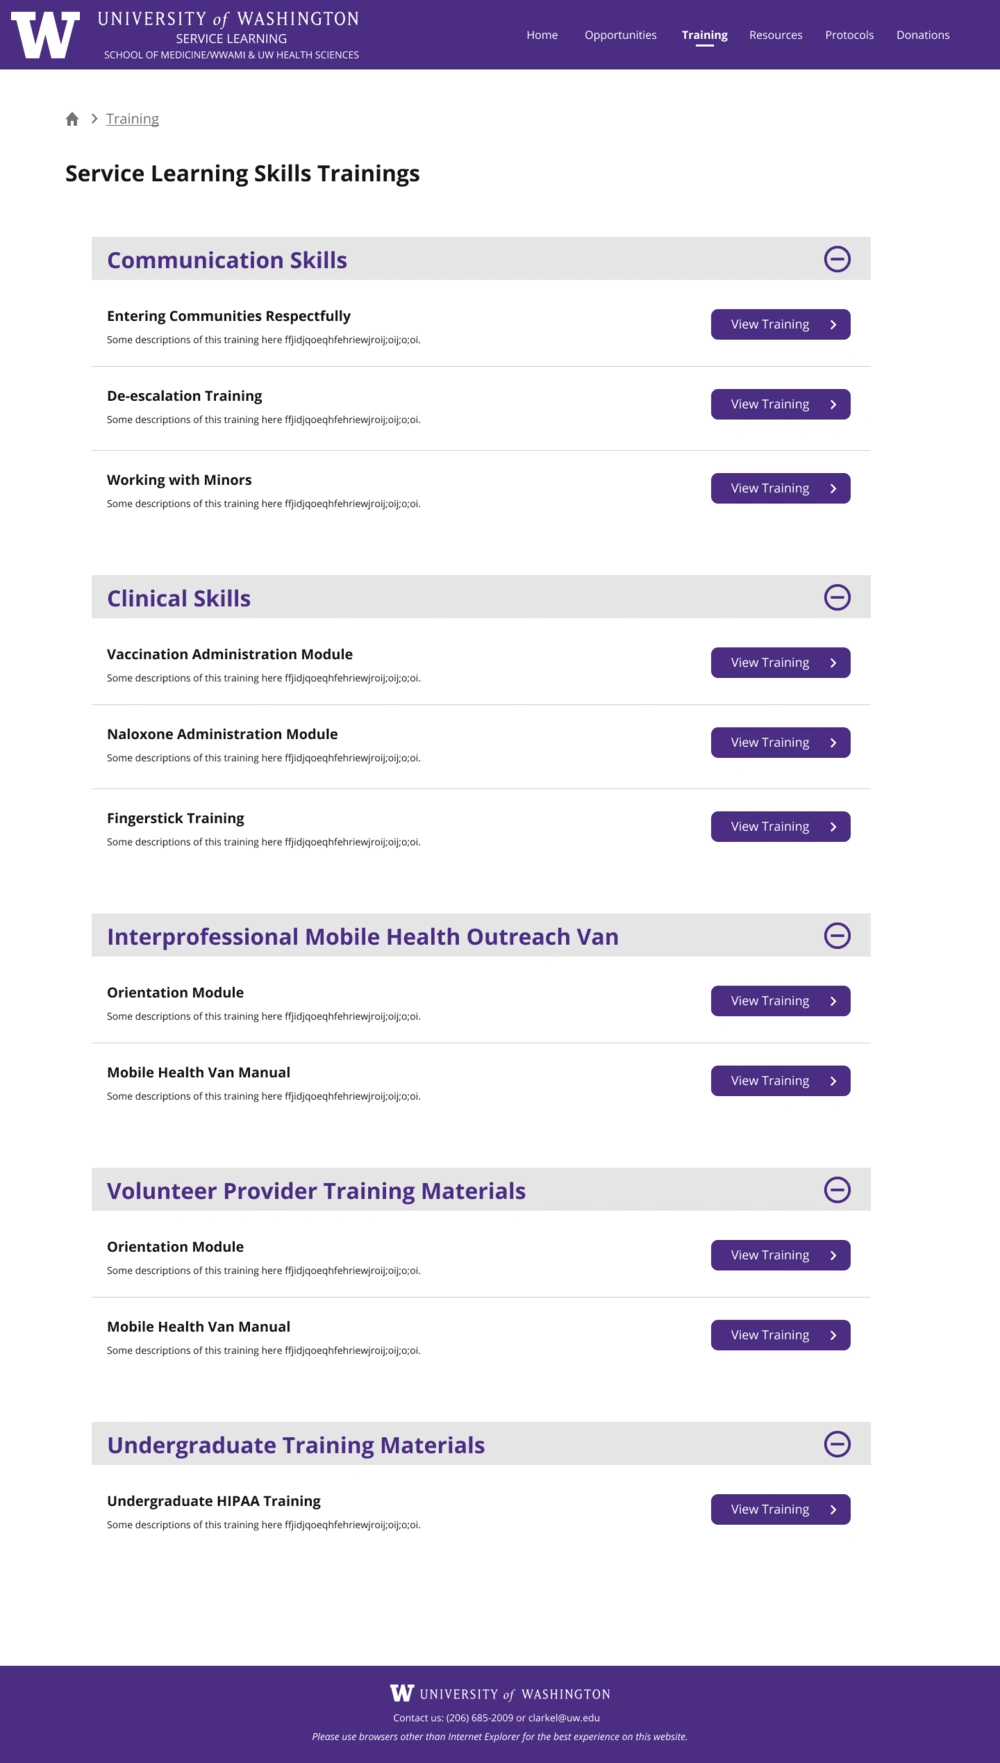Open View Training for Naloxone Administration Module
Image resolution: width=1000 pixels, height=1763 pixels.
[x=780, y=742]
